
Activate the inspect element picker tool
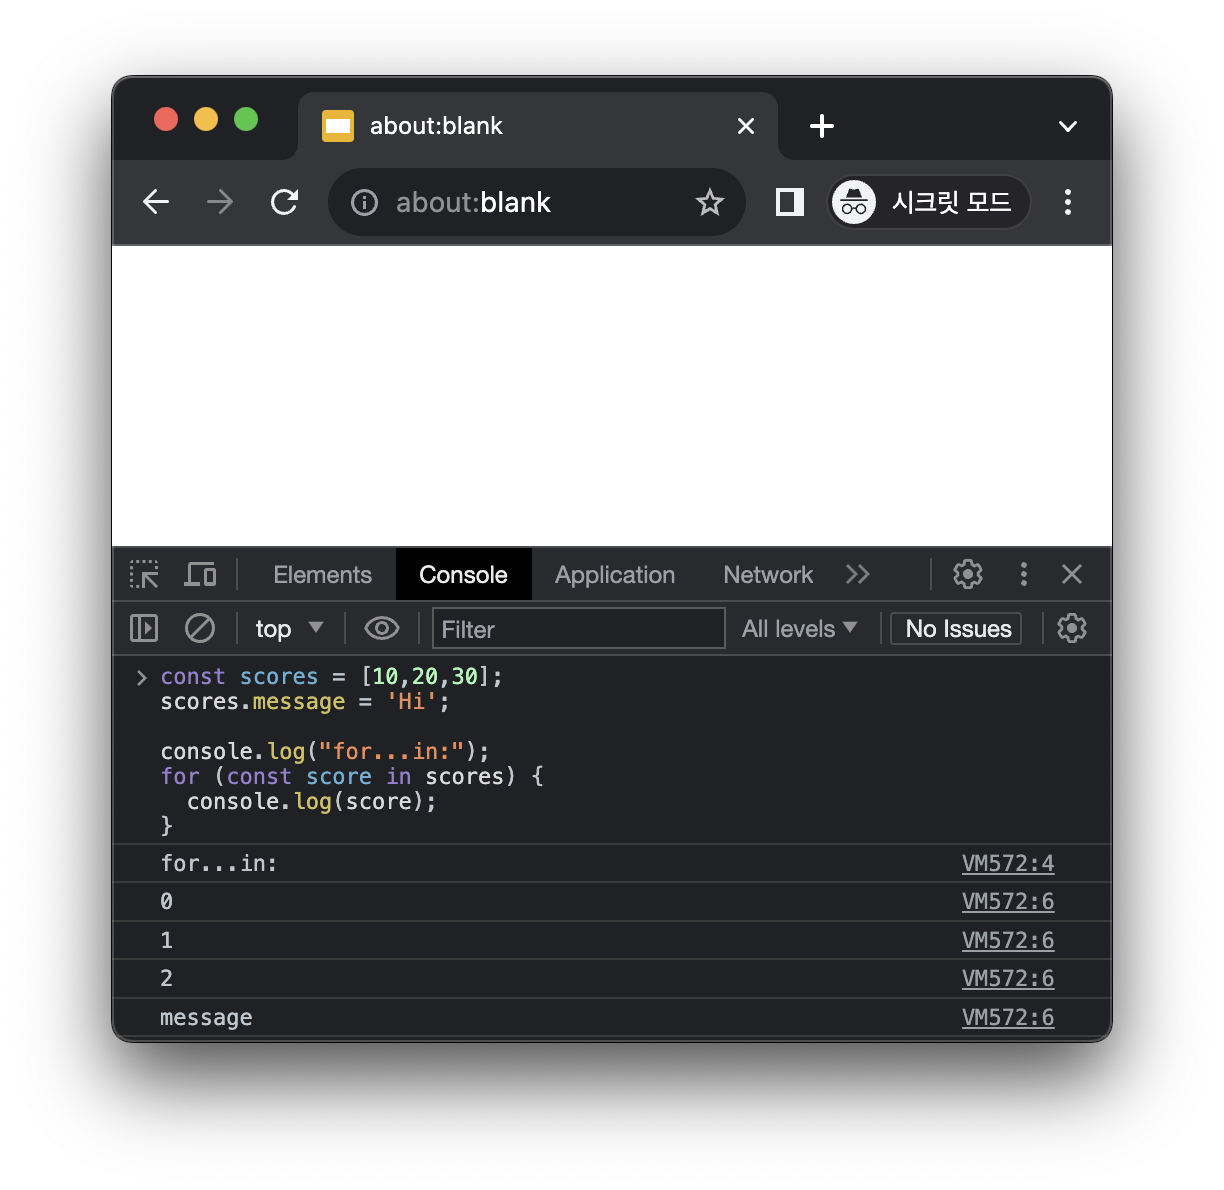coord(145,574)
